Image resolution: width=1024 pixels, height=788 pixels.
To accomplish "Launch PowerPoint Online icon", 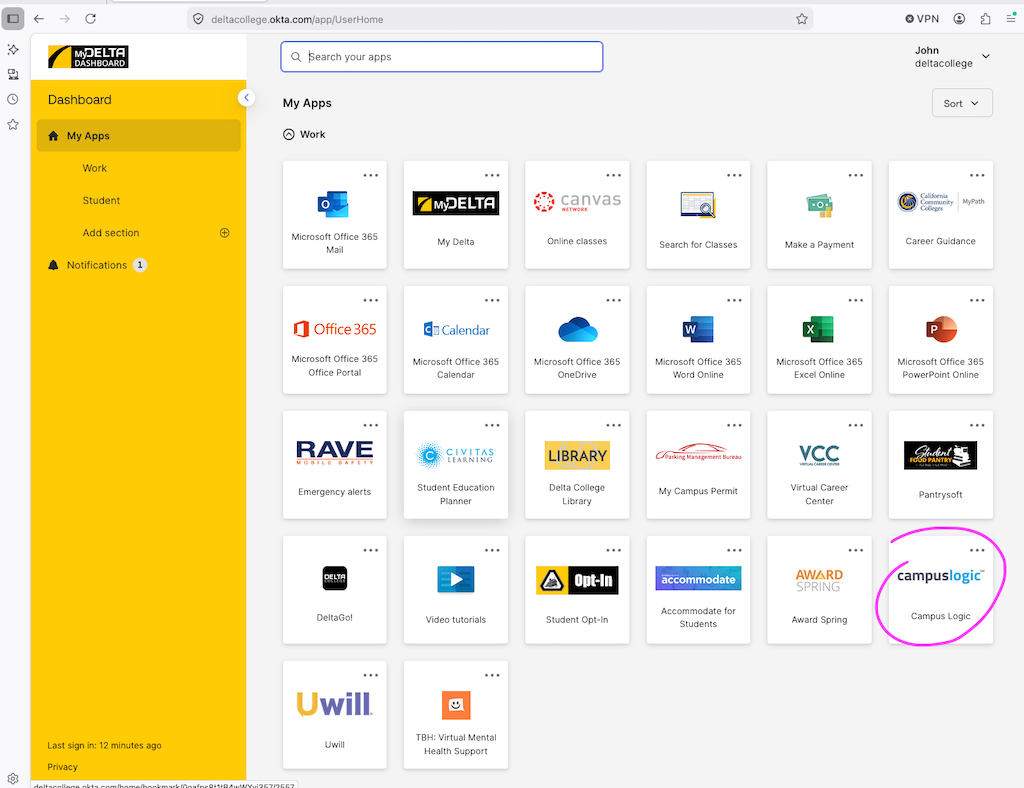I will pyautogui.click(x=940, y=329).
